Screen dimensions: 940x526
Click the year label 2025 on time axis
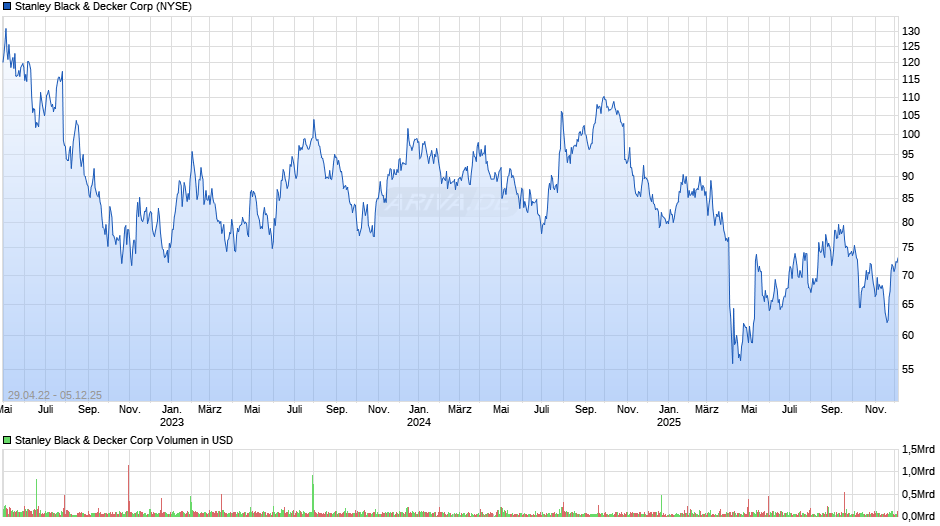[x=668, y=422]
